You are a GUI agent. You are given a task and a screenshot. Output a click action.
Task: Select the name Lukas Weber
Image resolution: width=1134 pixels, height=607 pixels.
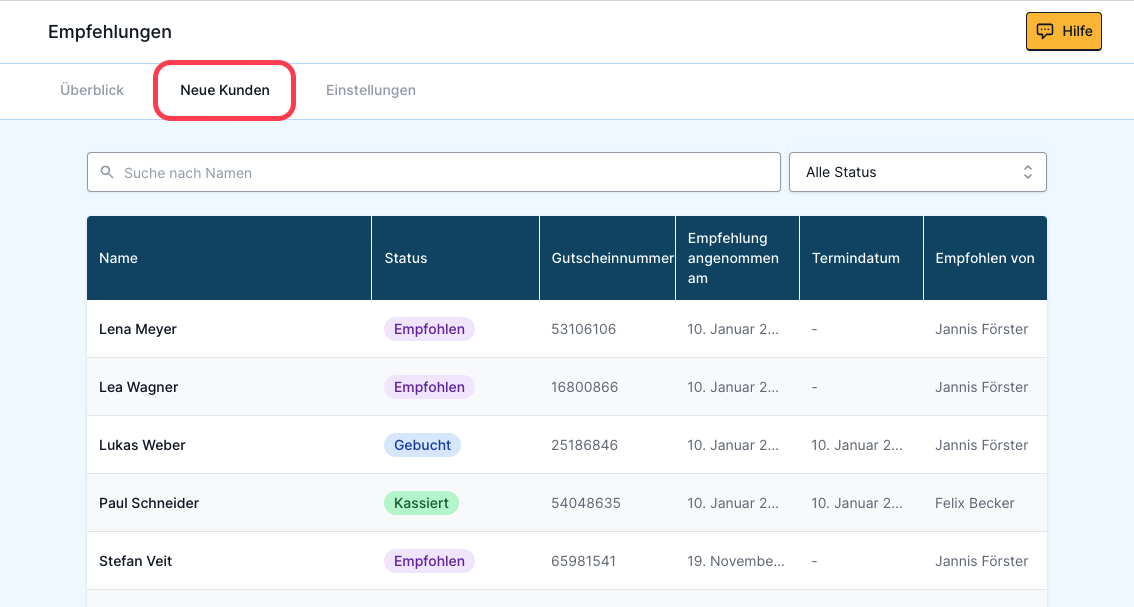[142, 445]
